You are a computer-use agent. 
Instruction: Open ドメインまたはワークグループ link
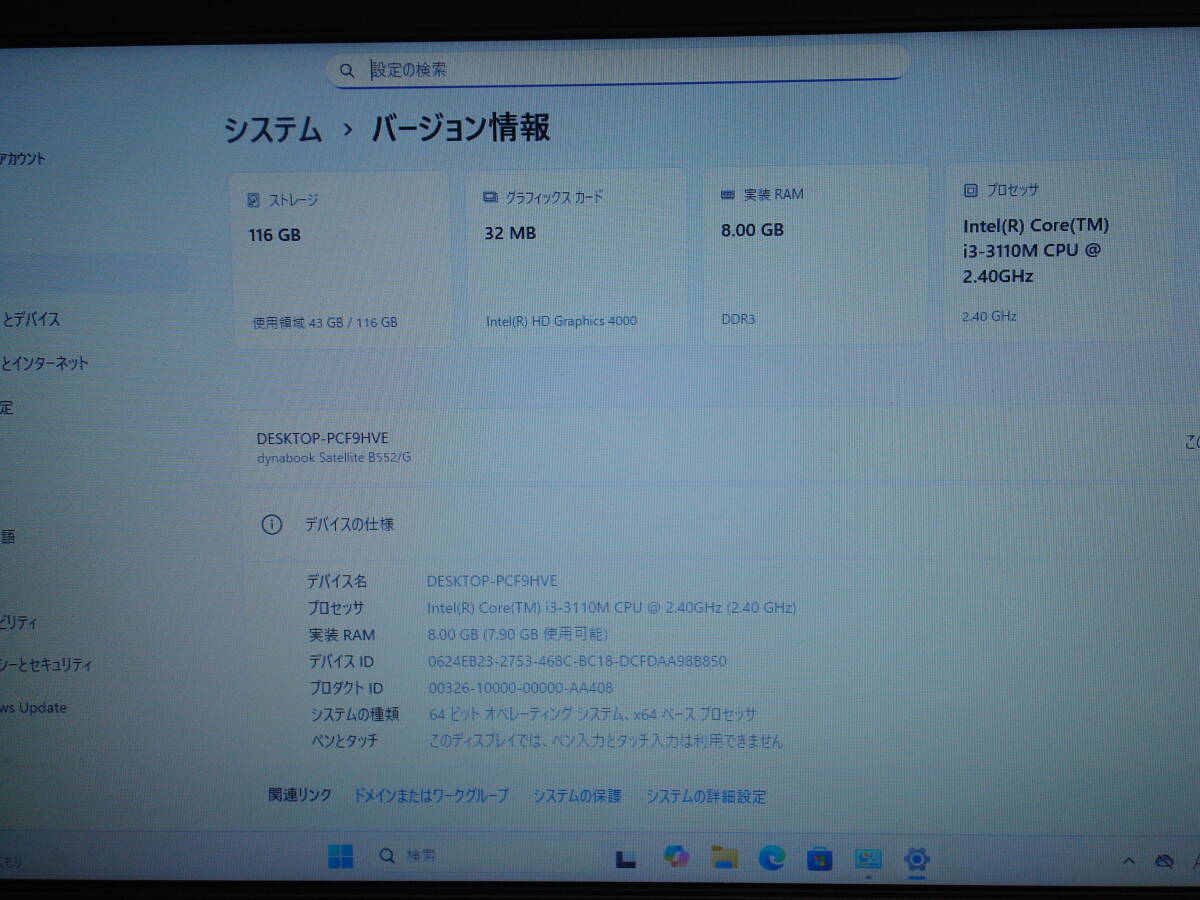[431, 795]
